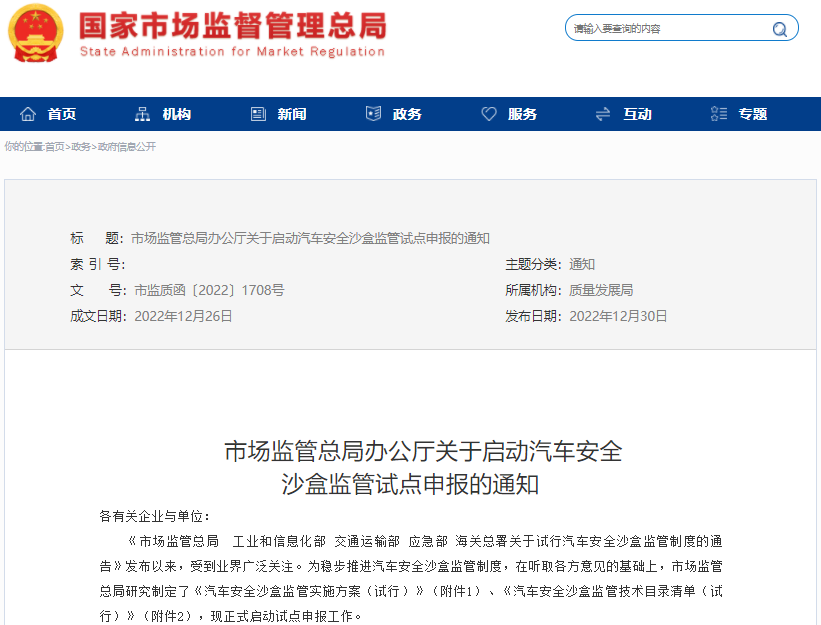The image size is (821, 625).
Task: Click inside the search input box
Action: click(x=650, y=28)
